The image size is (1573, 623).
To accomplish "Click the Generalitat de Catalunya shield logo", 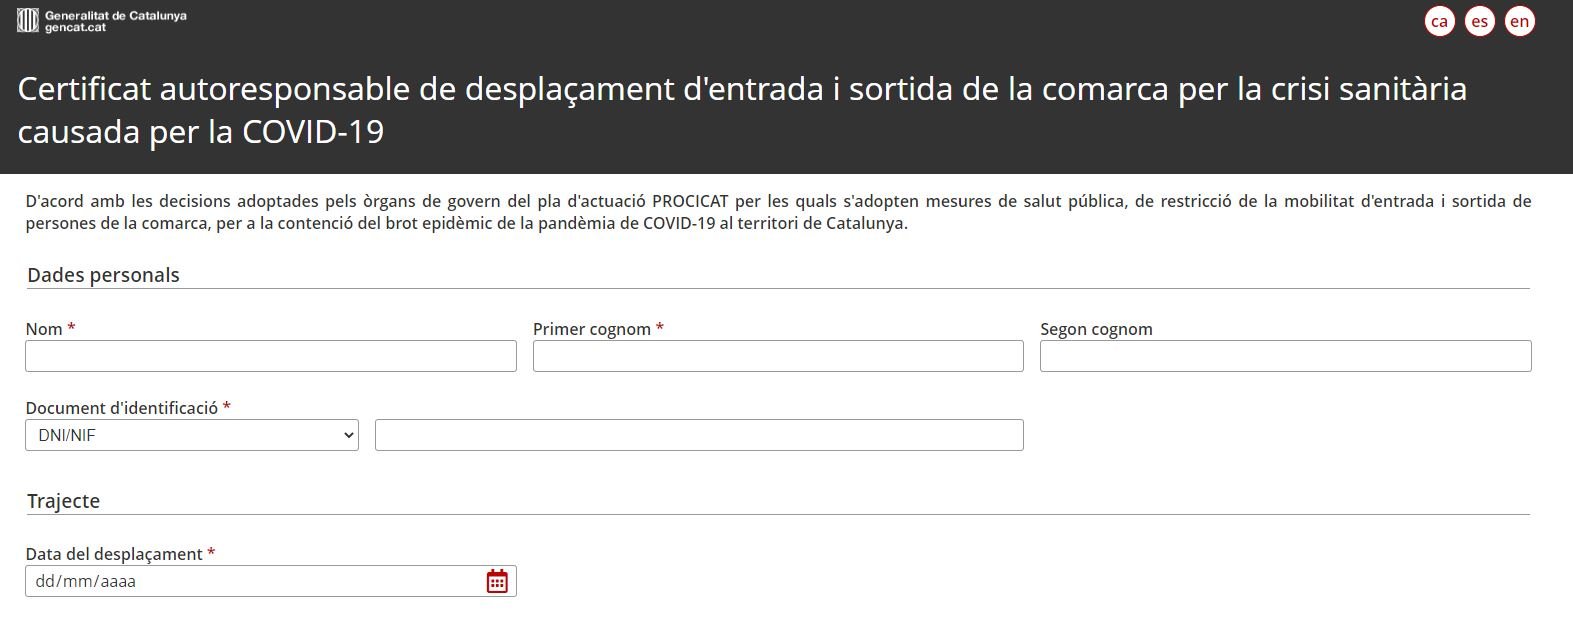I will pyautogui.click(x=28, y=20).
